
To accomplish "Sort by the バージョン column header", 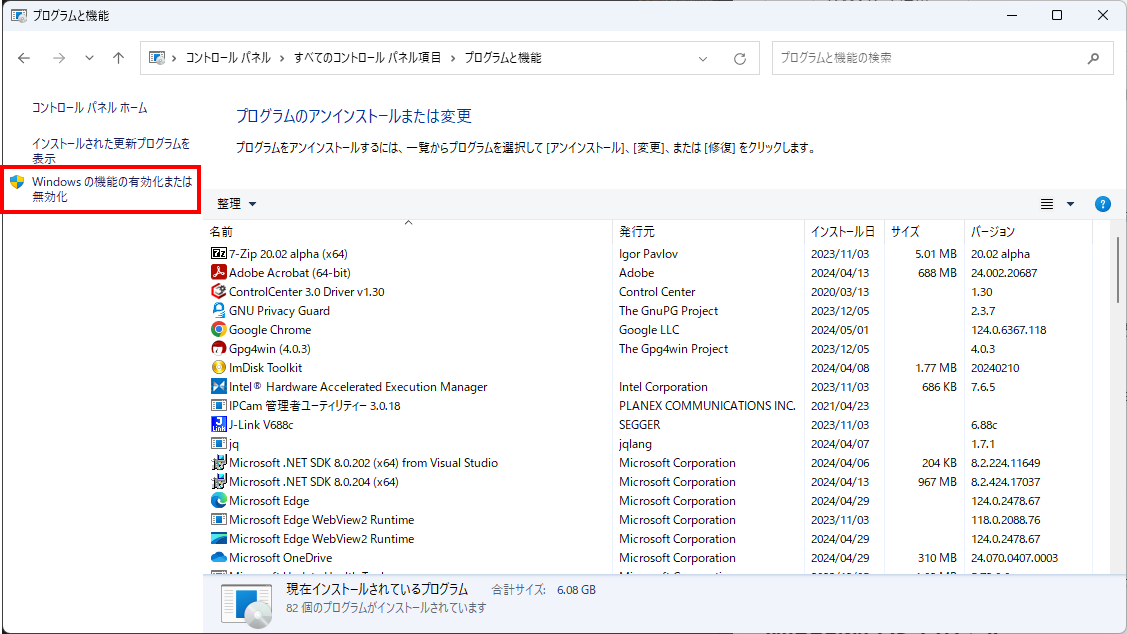I will coord(1028,231).
